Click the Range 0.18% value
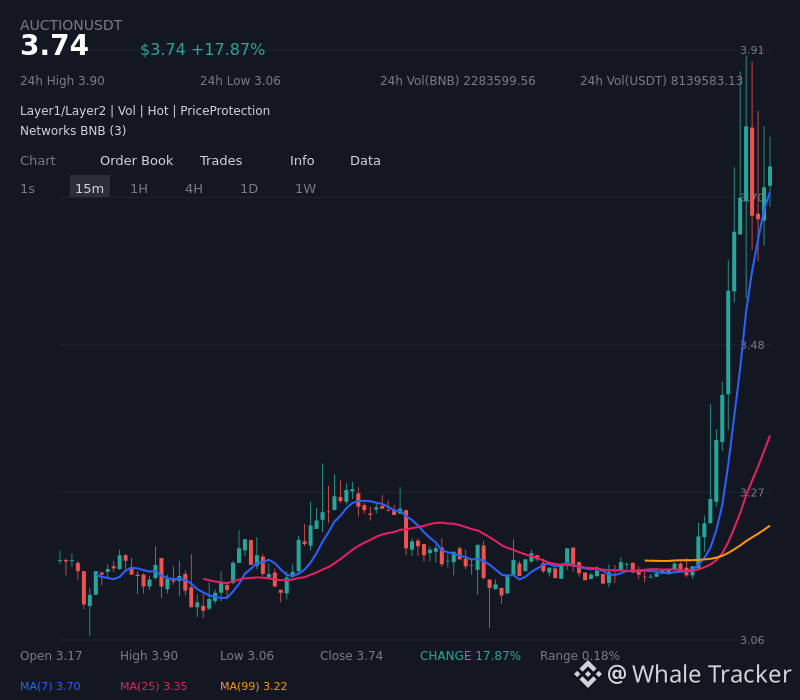The image size is (800, 700). [x=580, y=656]
